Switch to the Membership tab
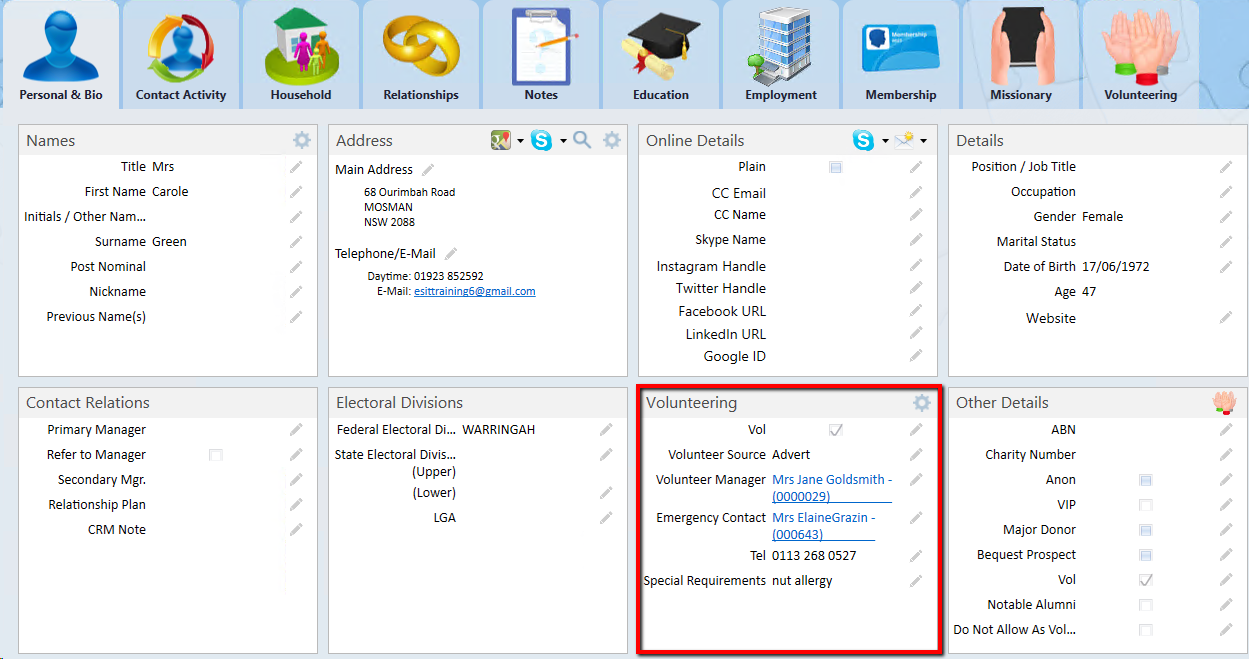The width and height of the screenshot is (1249, 659). coord(900,55)
